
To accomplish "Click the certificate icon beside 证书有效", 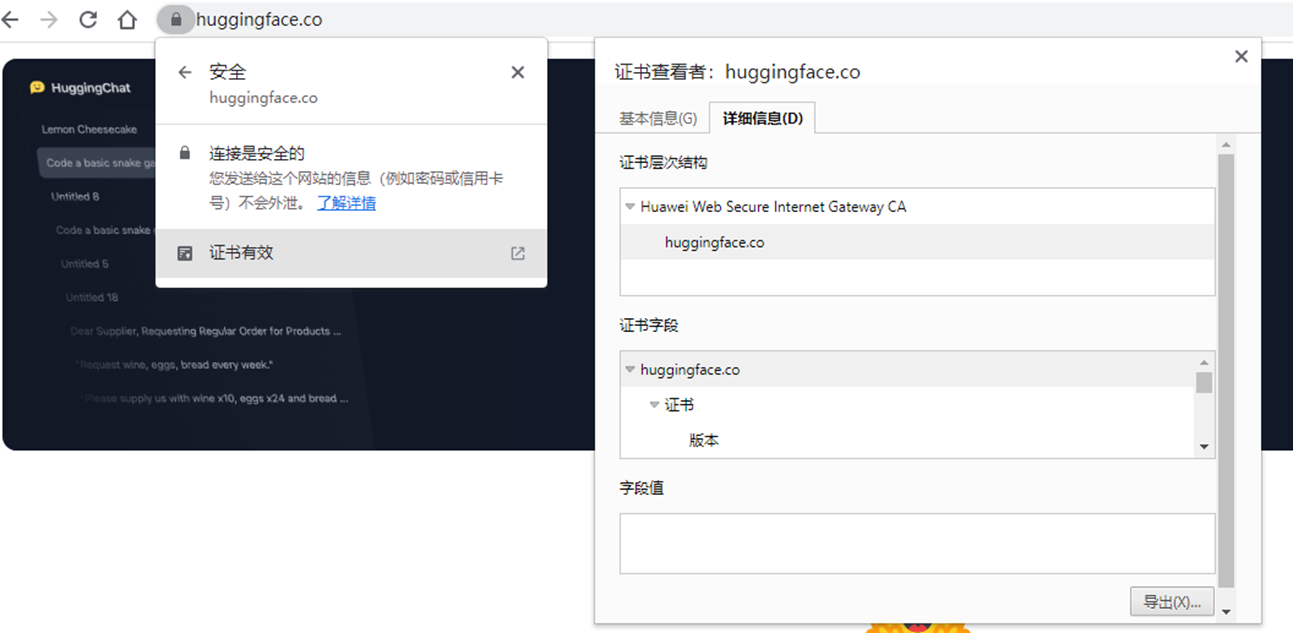I will tap(184, 253).
